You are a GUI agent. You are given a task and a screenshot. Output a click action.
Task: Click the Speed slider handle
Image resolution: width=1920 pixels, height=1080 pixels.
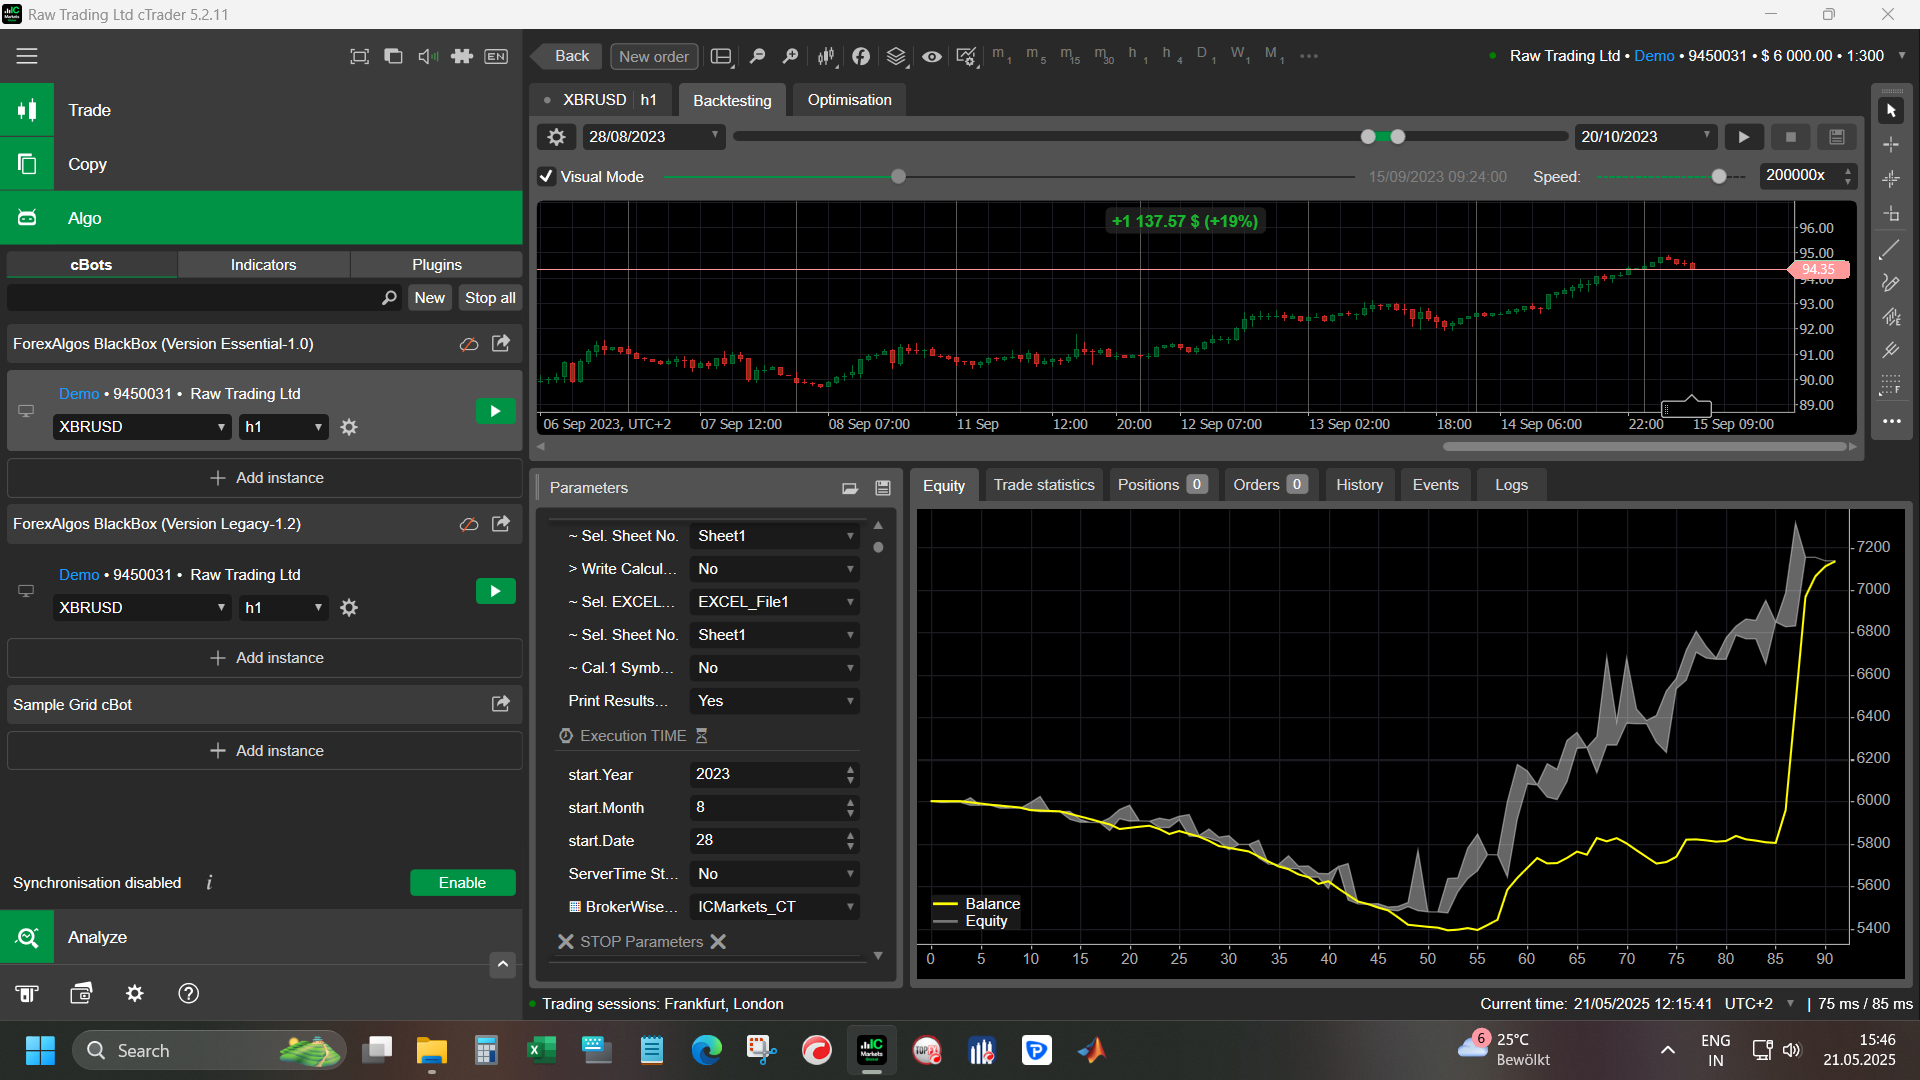tap(1719, 177)
